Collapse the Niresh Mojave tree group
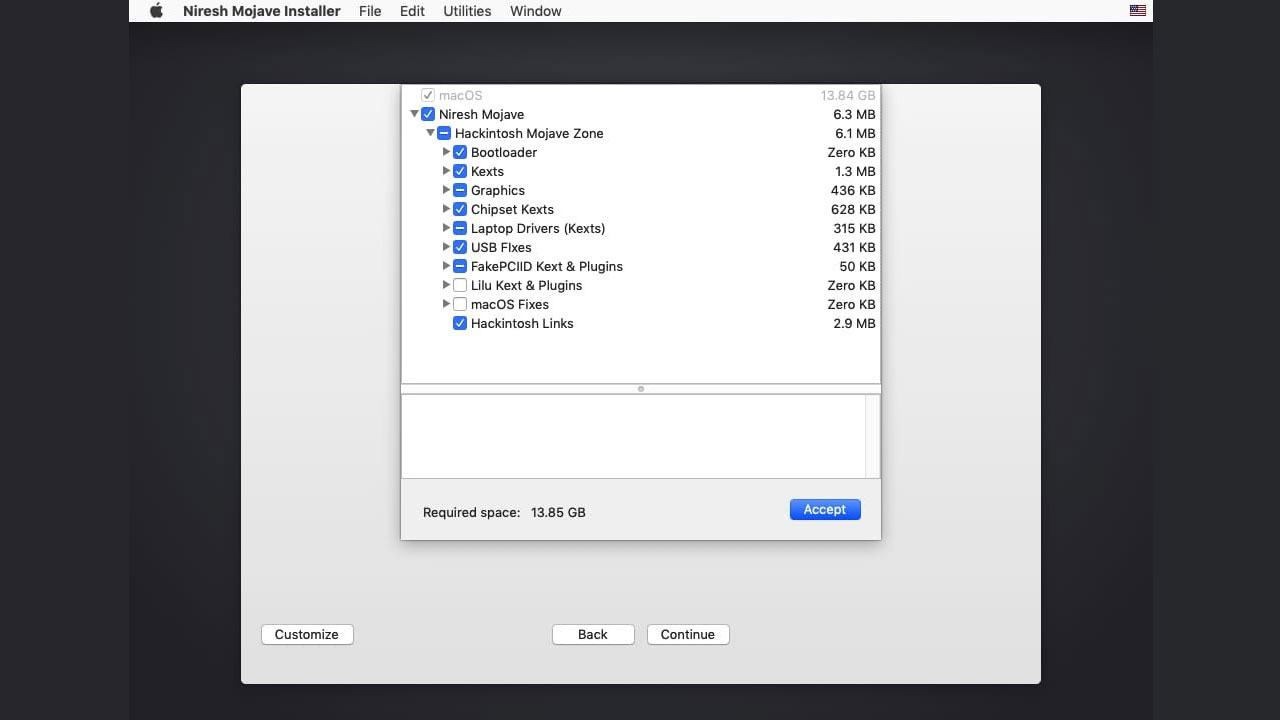Screen dimensions: 1280x720 [x=414, y=114]
